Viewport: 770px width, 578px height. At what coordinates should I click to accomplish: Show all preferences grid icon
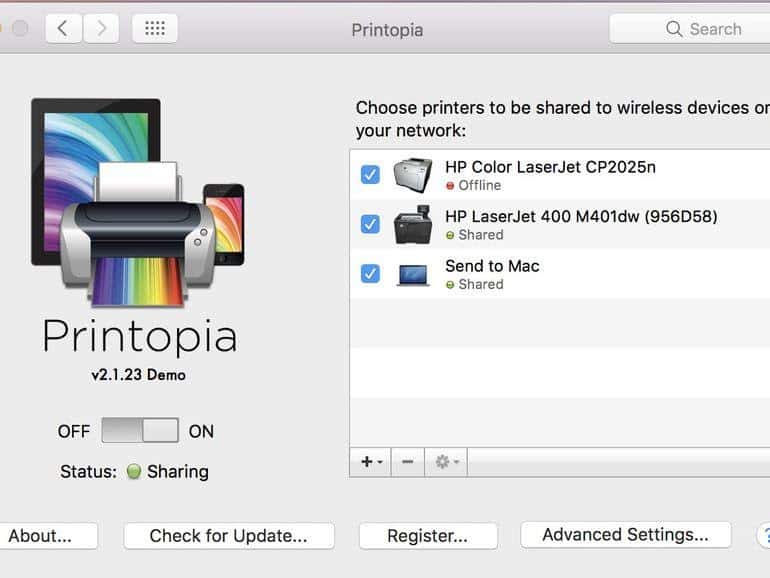click(155, 28)
